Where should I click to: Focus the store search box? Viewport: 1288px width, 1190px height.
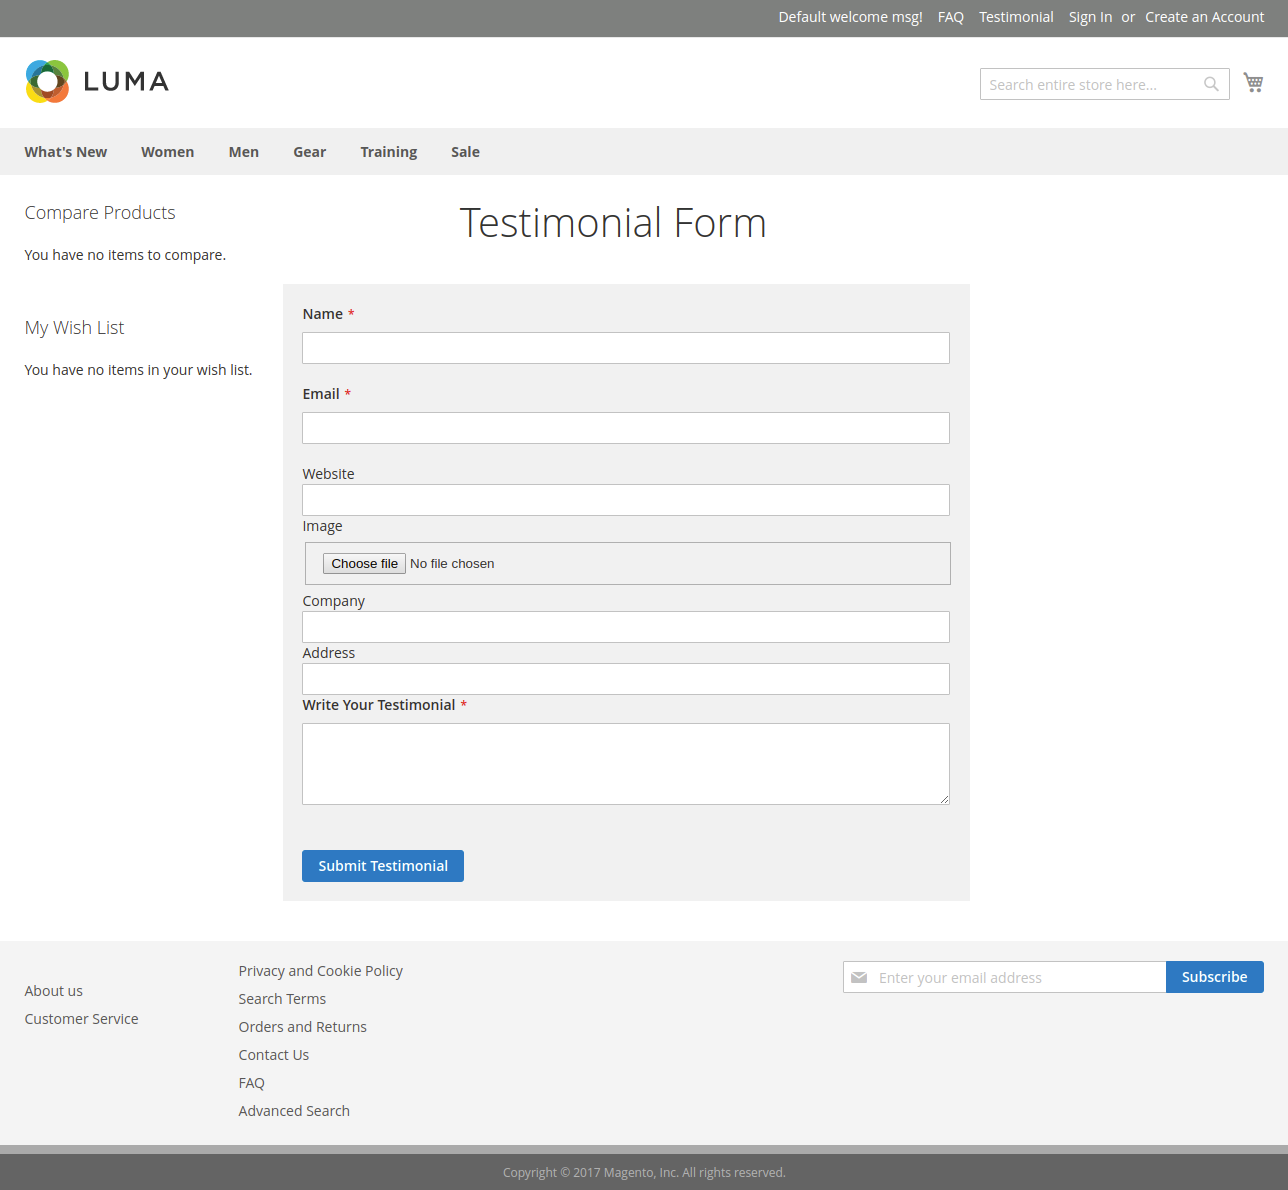(x=1090, y=85)
